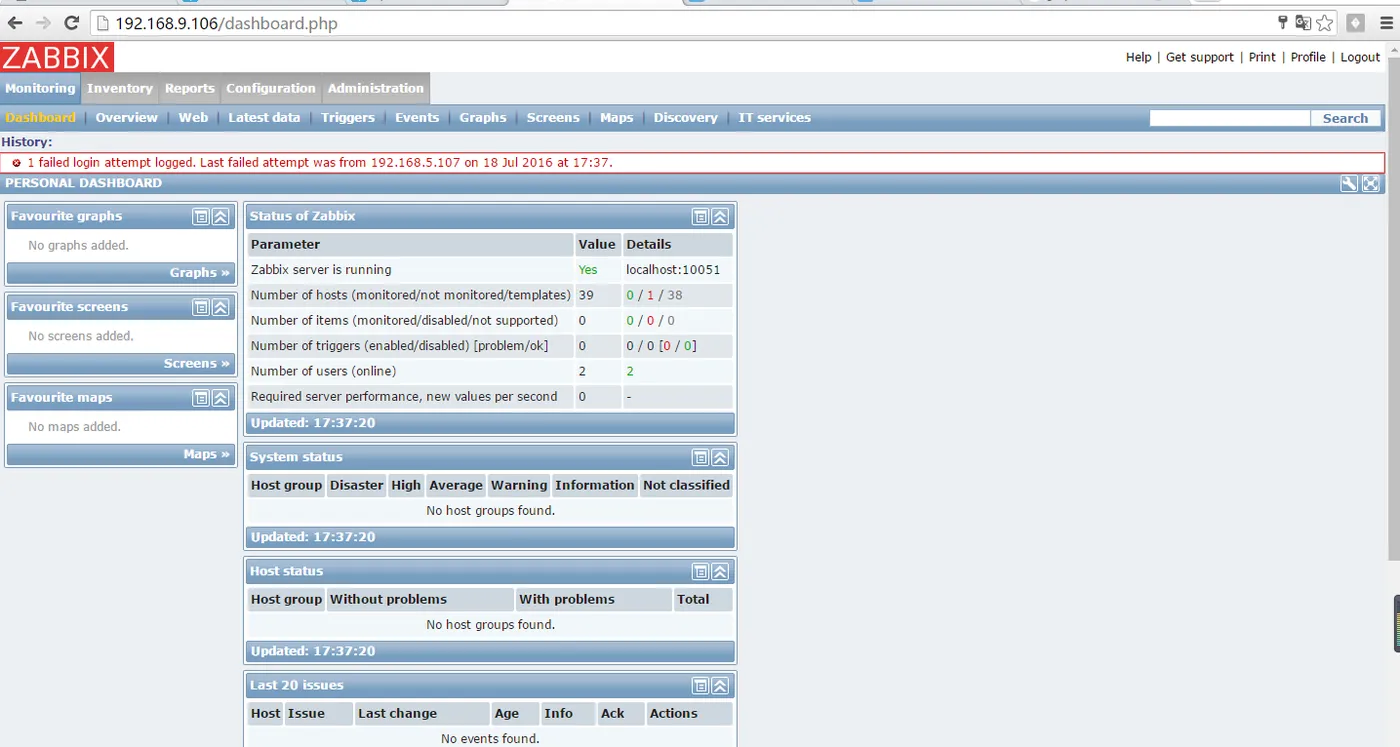
Task: Follow the Maps » link in Favourite maps
Action: 207,454
